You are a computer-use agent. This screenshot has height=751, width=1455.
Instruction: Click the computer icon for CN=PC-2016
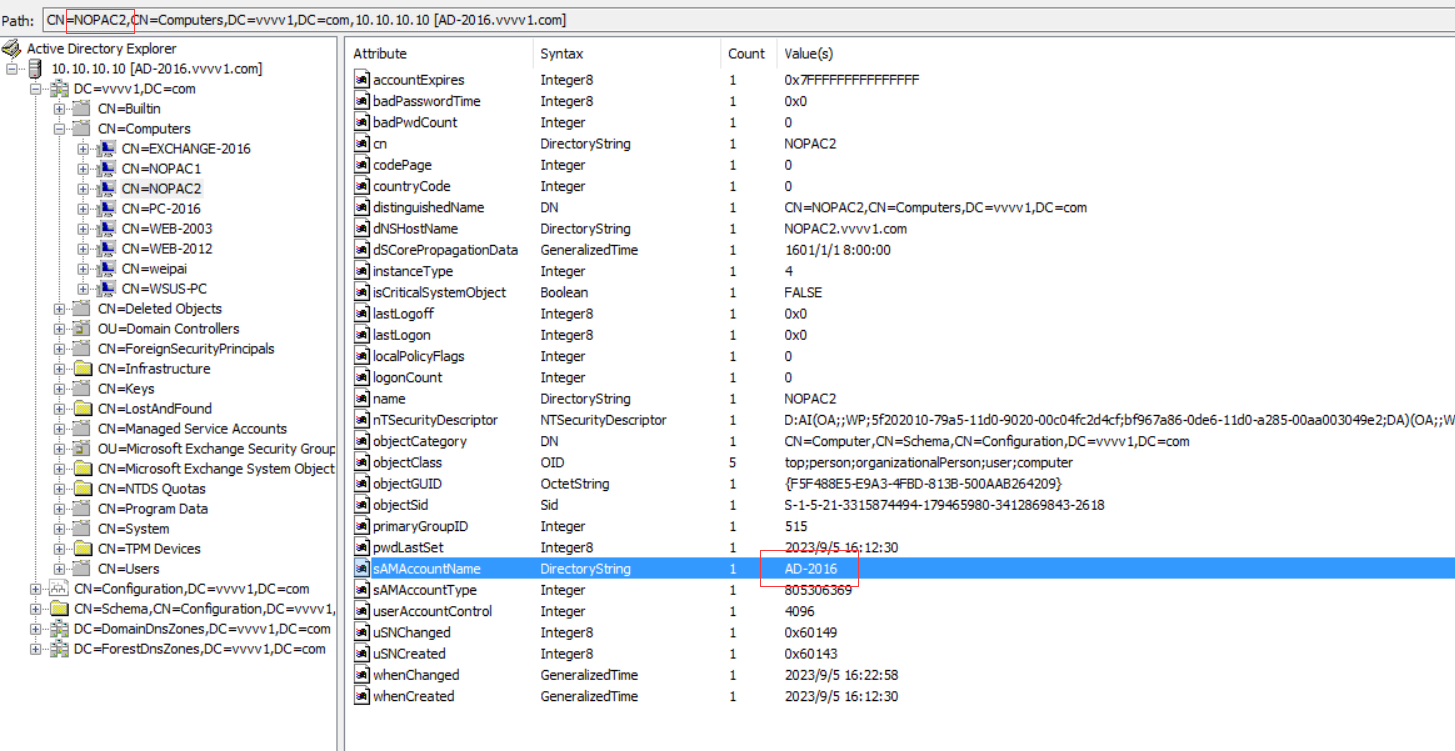107,209
